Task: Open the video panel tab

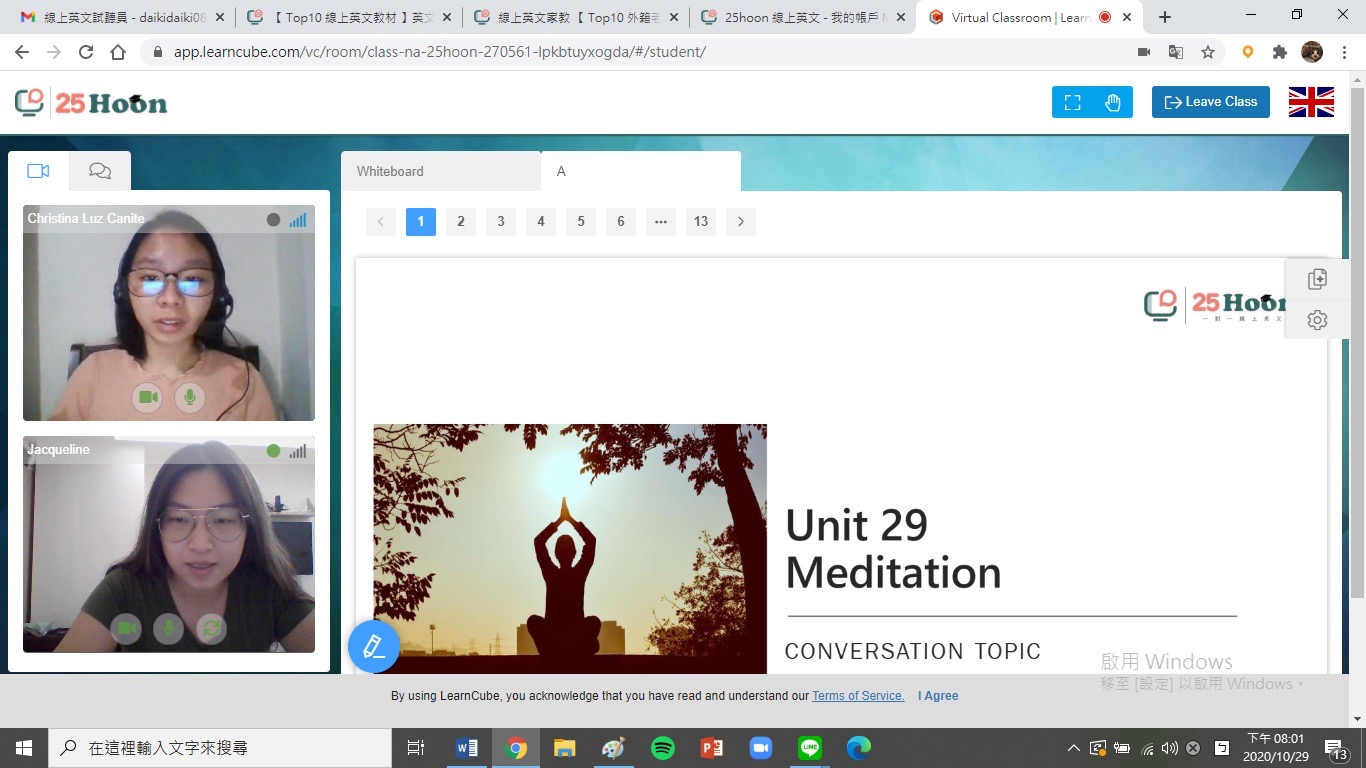Action: tap(38, 171)
